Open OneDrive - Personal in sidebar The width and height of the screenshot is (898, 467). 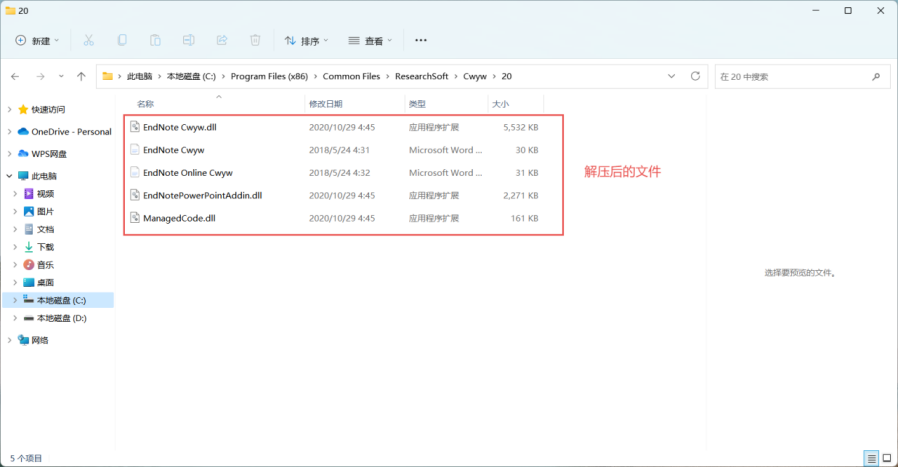(71, 132)
